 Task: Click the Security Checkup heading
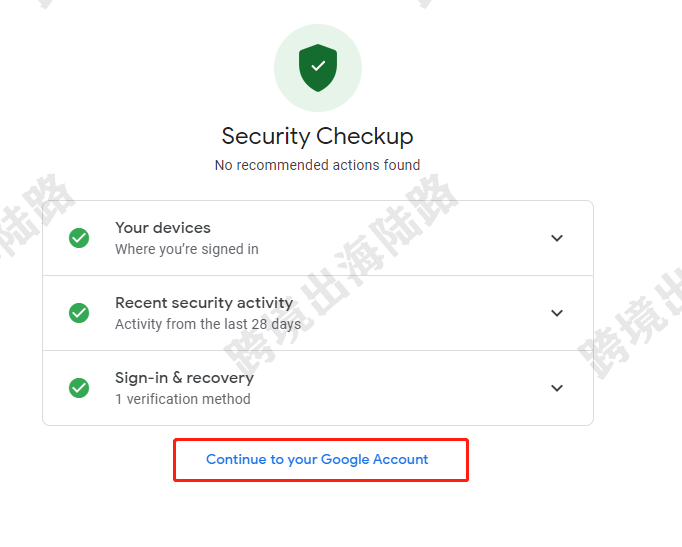318,137
